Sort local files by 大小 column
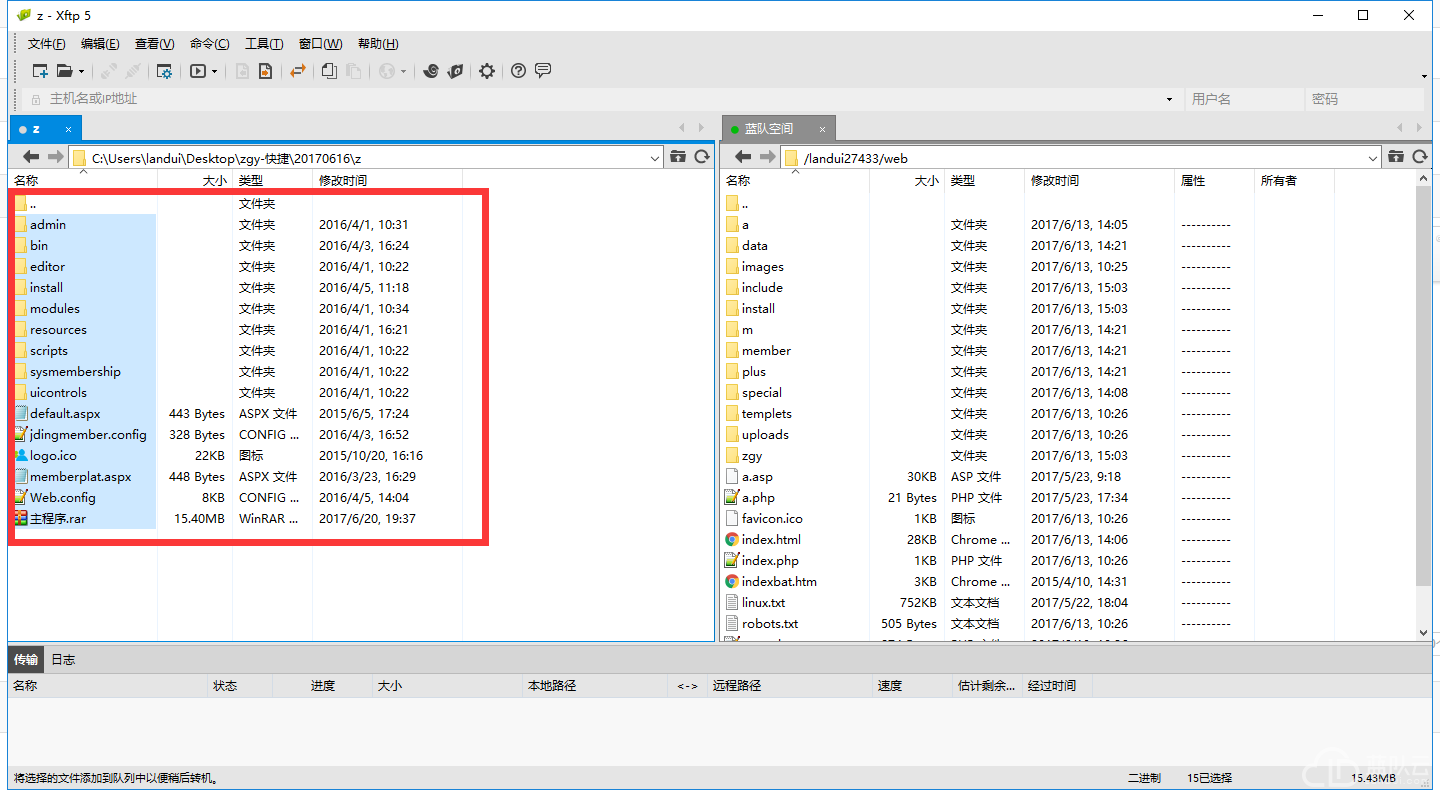The height and width of the screenshot is (797, 1440). coord(214,181)
